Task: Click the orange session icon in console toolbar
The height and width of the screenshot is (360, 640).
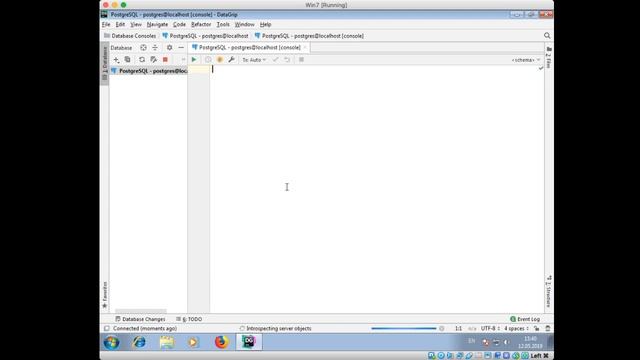Action: (x=220, y=60)
